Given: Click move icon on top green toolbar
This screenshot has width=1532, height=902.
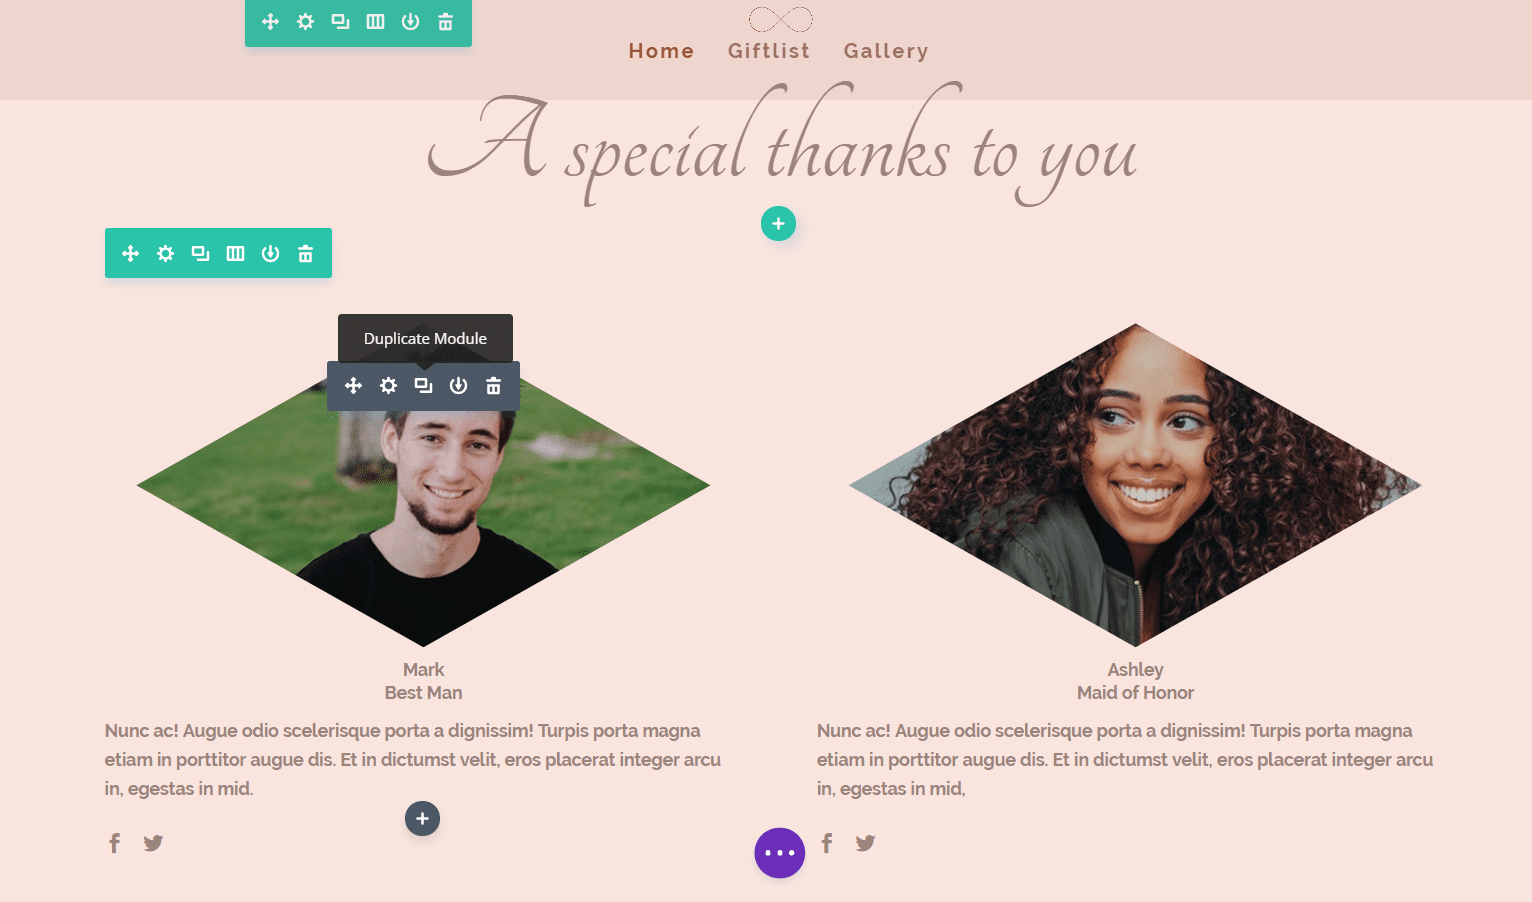Looking at the screenshot, I should tap(270, 22).
